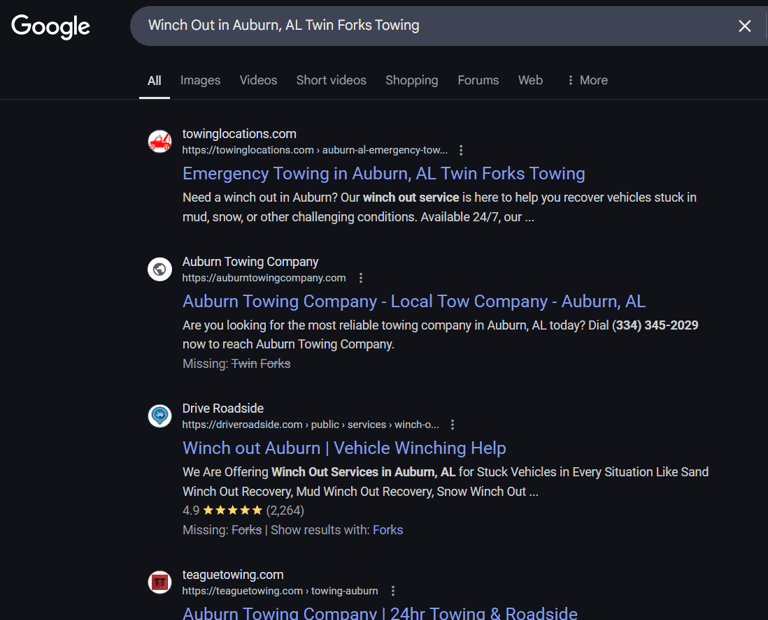Image resolution: width=768 pixels, height=620 pixels.
Task: Go to the Short videos tab
Action: click(331, 80)
